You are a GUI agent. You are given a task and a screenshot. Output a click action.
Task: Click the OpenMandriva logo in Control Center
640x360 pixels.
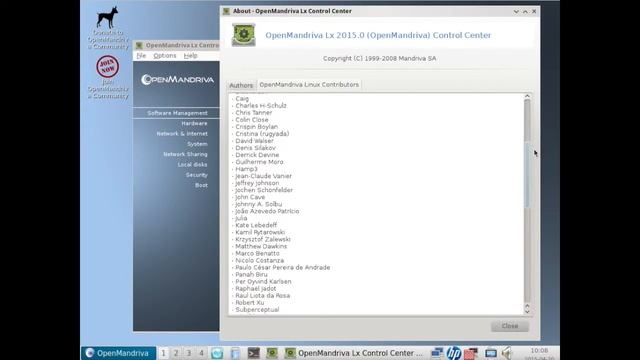pos(178,79)
